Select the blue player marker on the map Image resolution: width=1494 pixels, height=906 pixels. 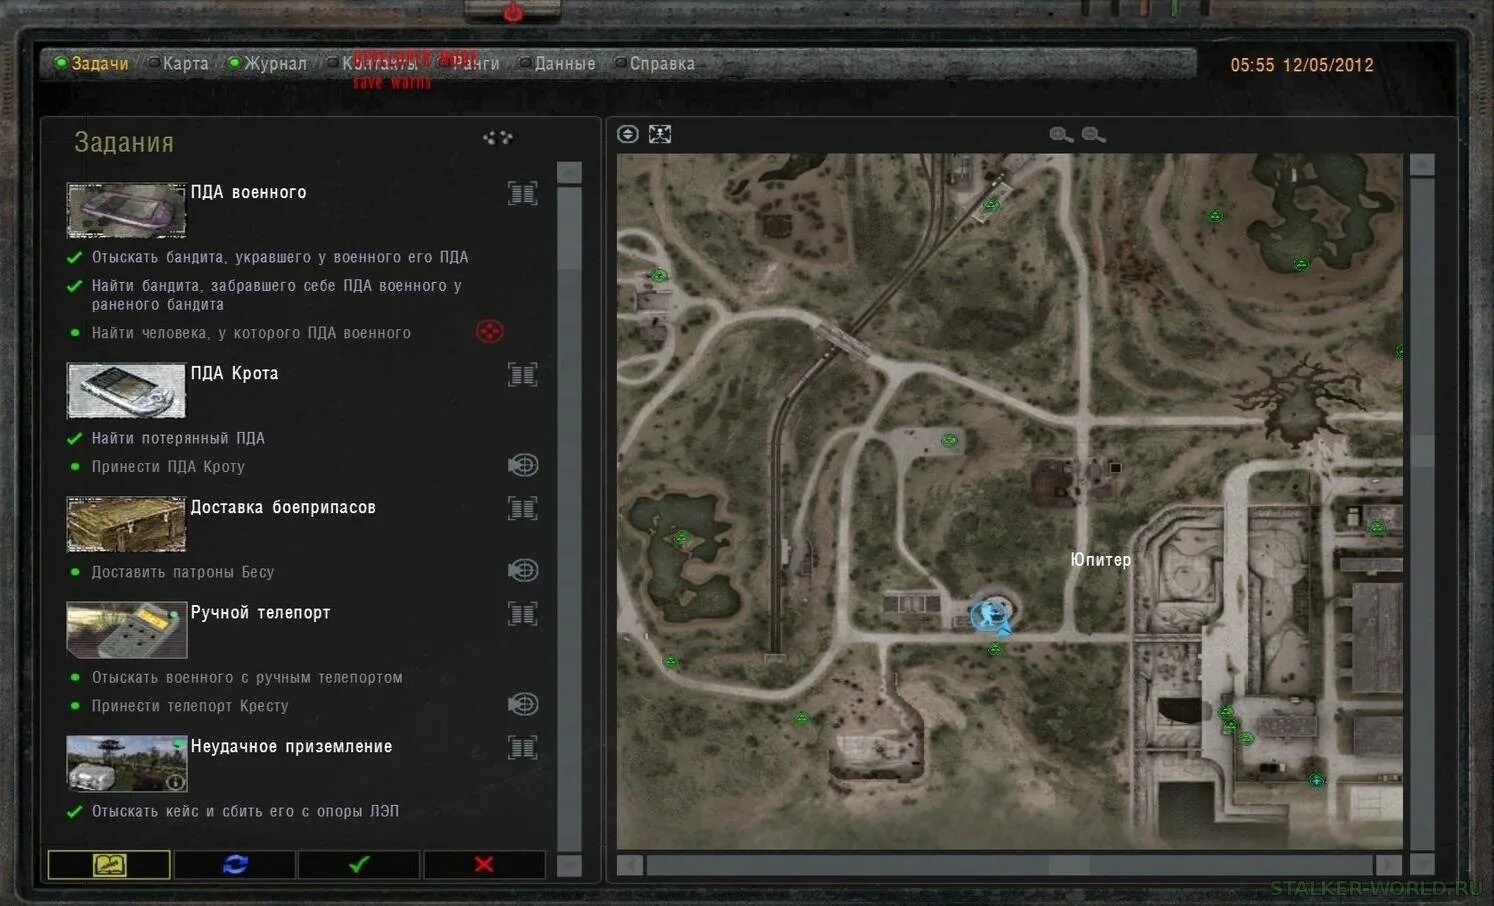pyautogui.click(x=991, y=615)
